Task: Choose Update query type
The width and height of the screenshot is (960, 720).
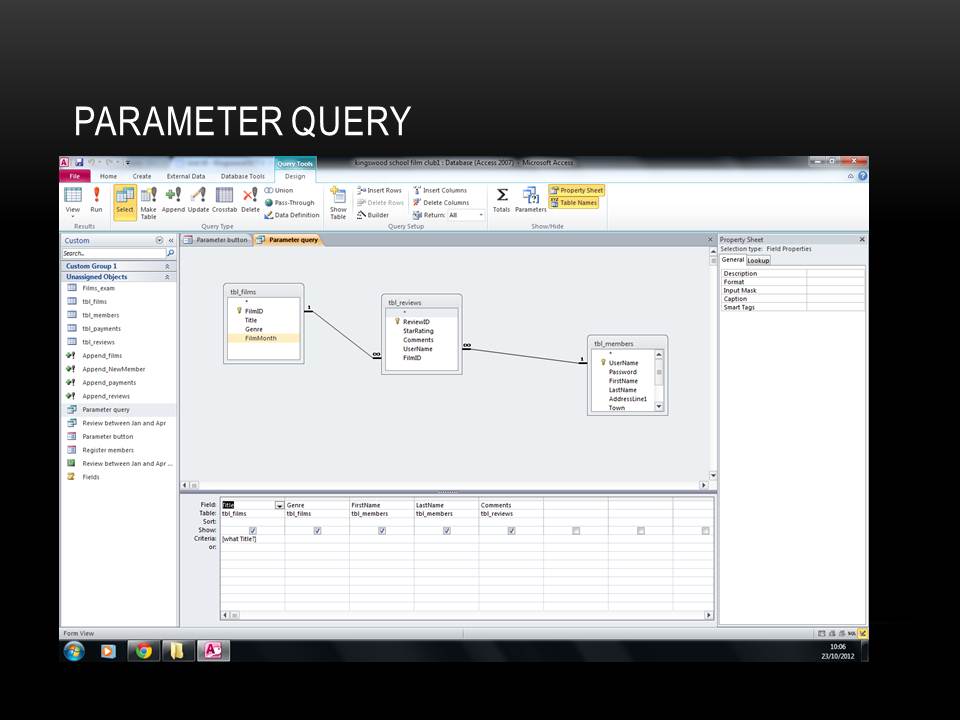Action: click(198, 200)
